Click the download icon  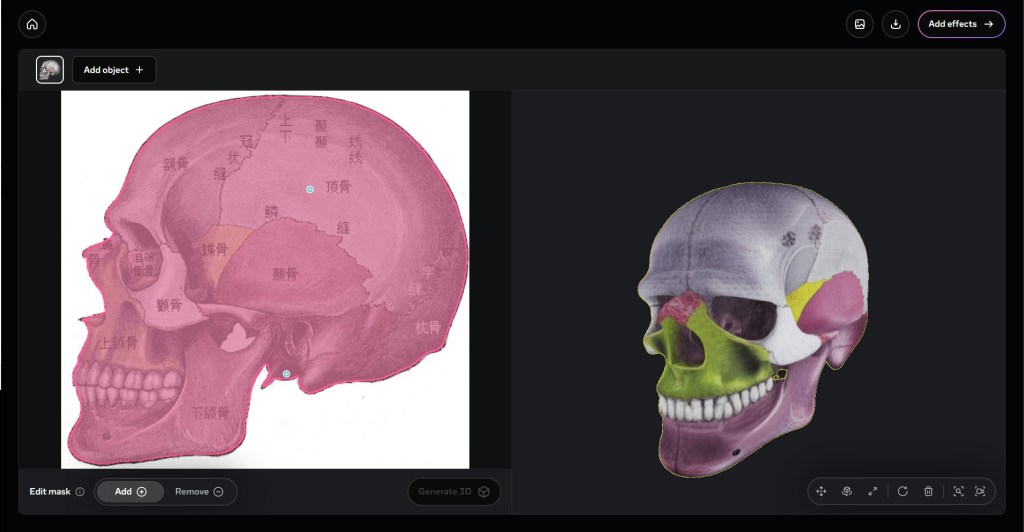point(896,24)
